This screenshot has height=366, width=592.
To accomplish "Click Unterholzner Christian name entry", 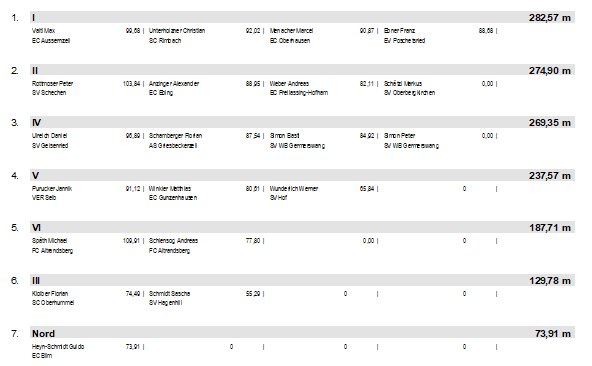I will pos(177,31).
